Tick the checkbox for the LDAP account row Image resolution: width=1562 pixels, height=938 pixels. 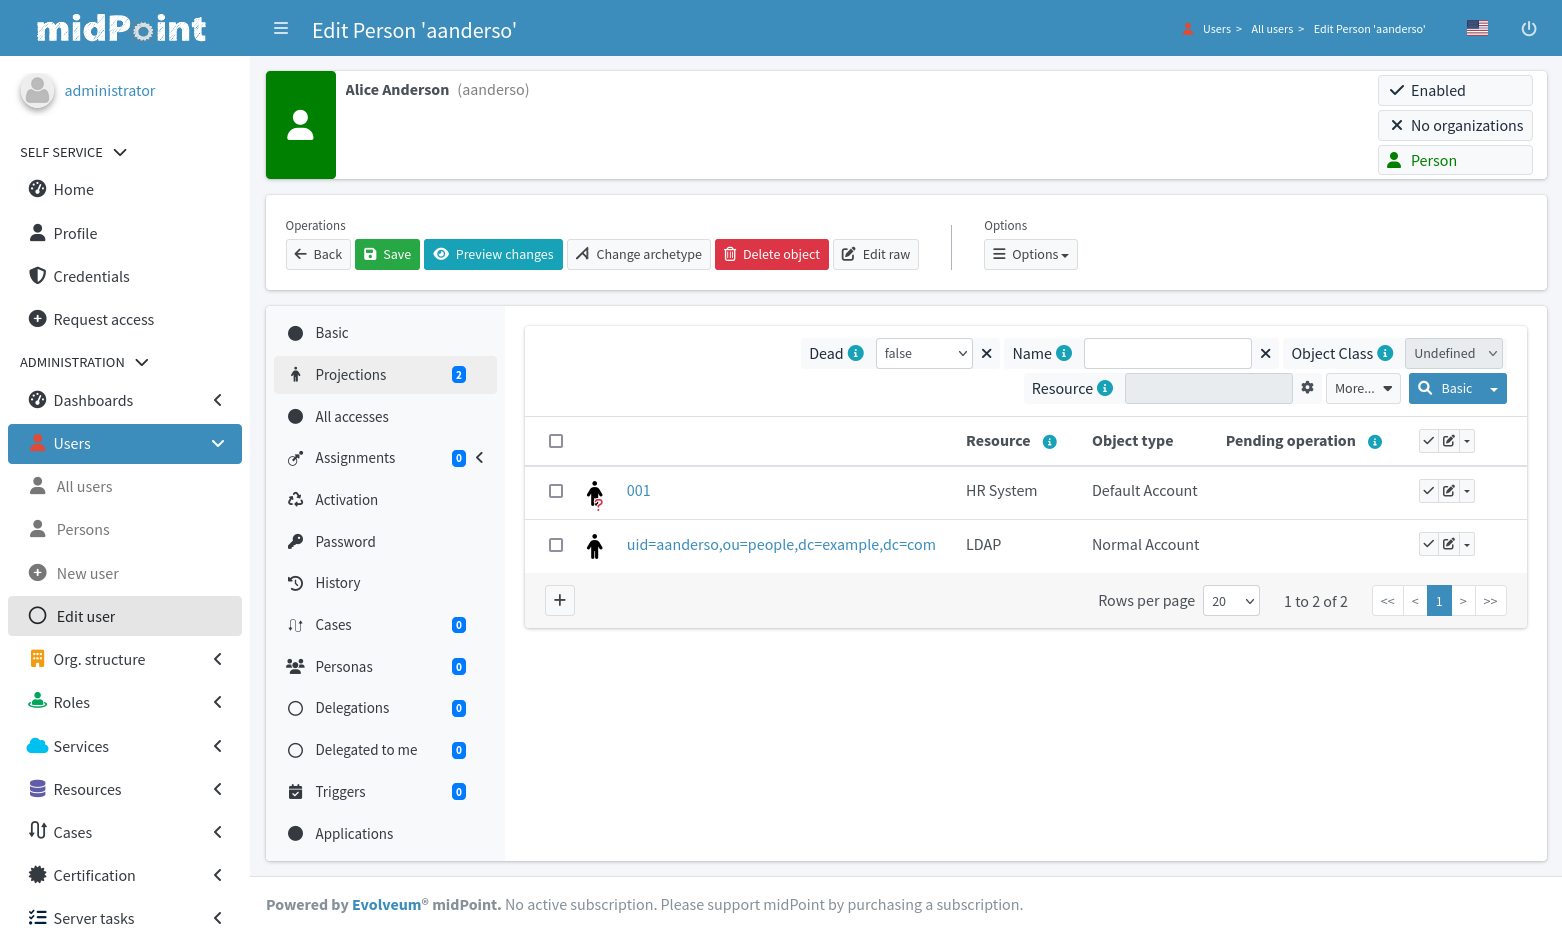point(556,545)
